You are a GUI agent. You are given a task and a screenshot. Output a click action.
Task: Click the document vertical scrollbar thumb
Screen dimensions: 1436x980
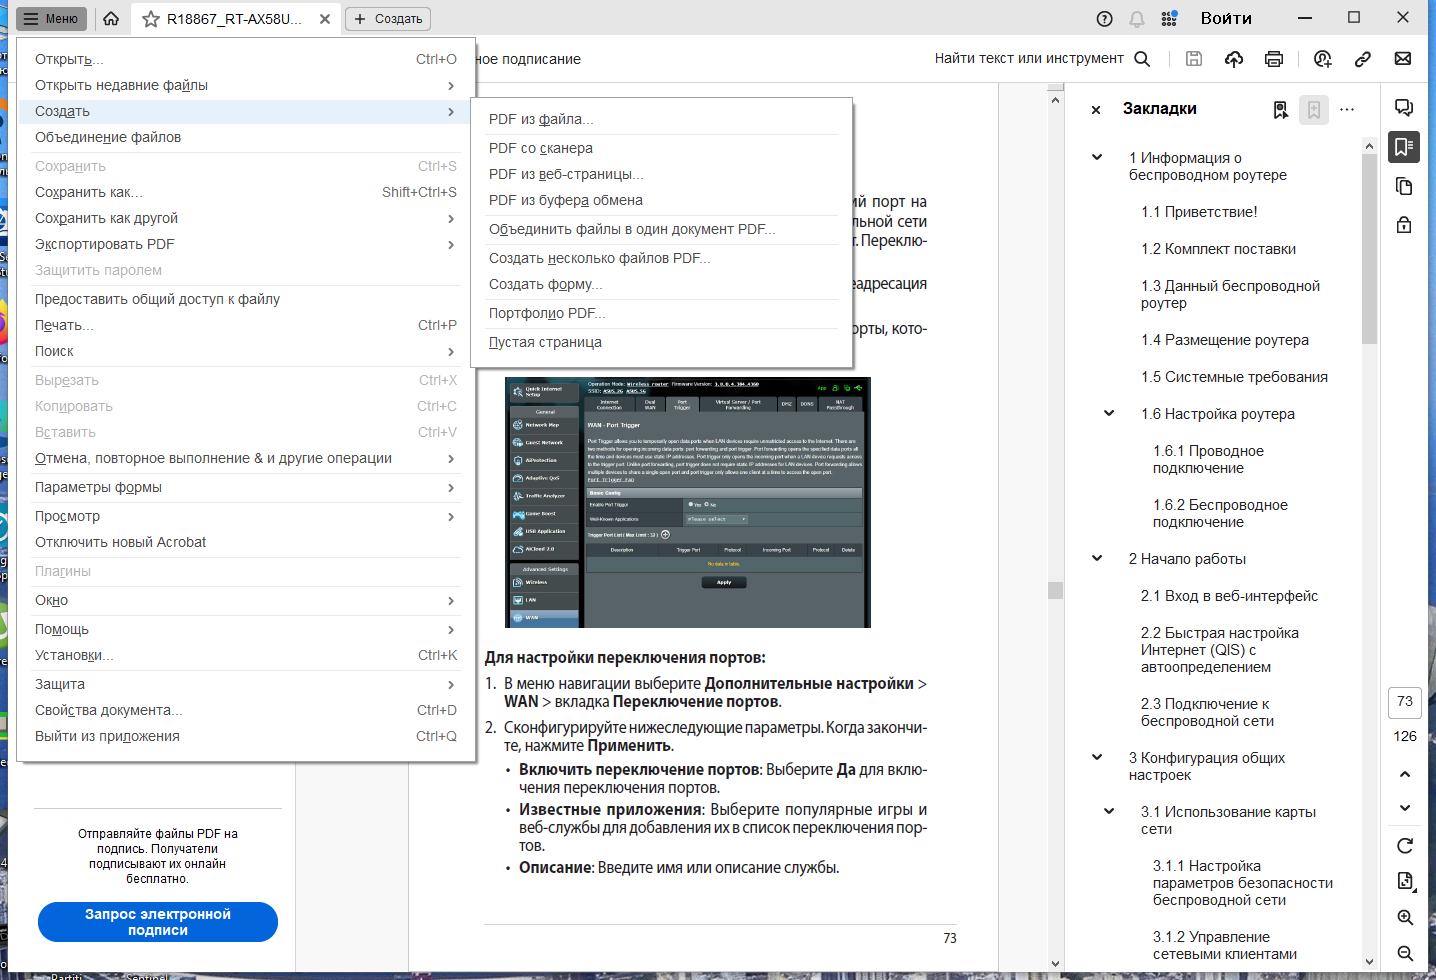tap(1055, 590)
